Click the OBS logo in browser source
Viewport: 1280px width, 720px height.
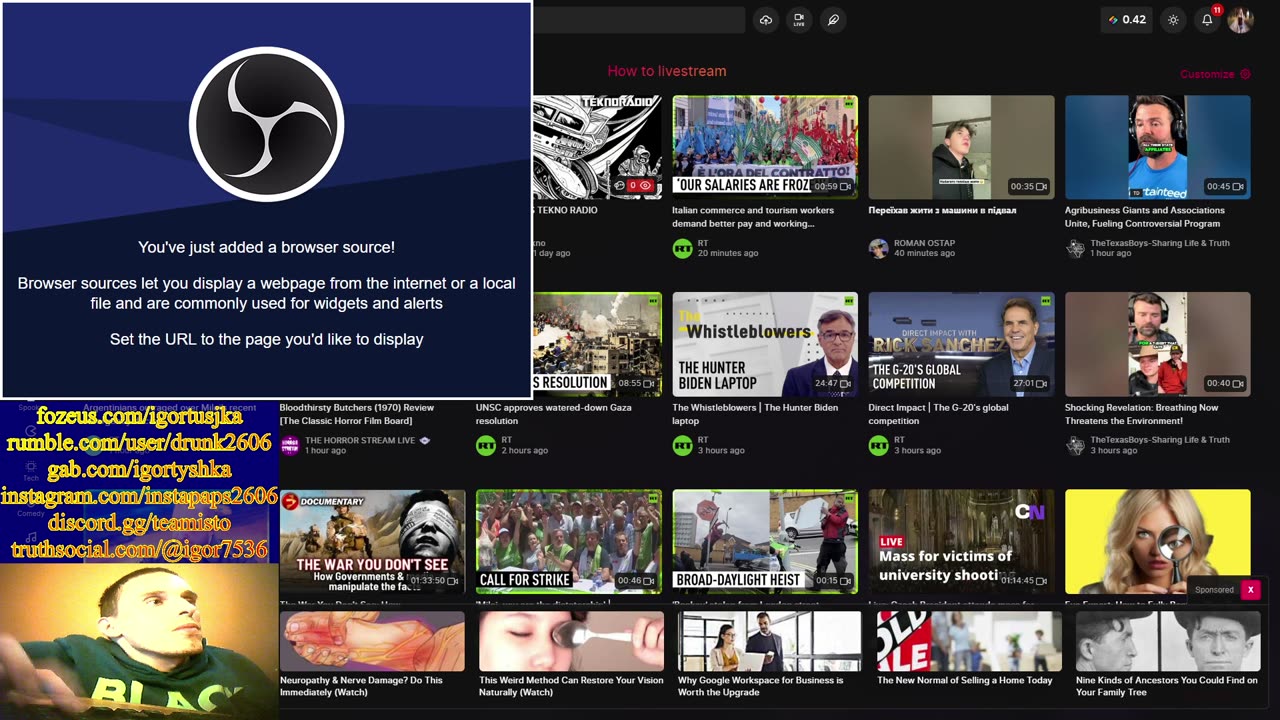pos(266,124)
